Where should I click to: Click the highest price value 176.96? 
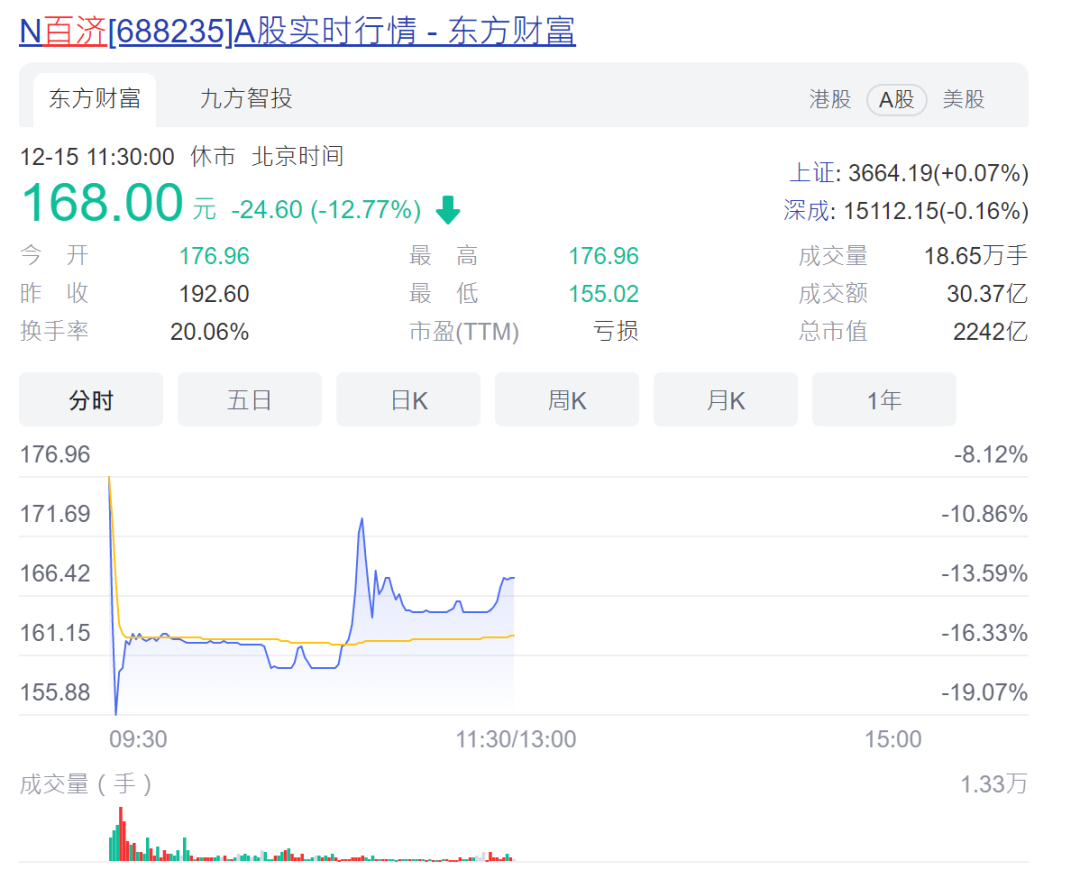(603, 255)
